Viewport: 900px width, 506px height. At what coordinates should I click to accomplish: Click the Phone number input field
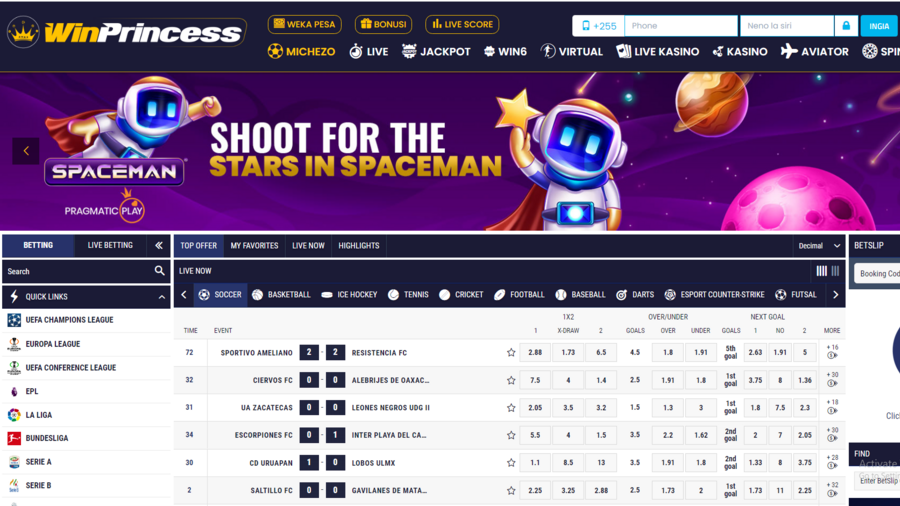tap(680, 26)
